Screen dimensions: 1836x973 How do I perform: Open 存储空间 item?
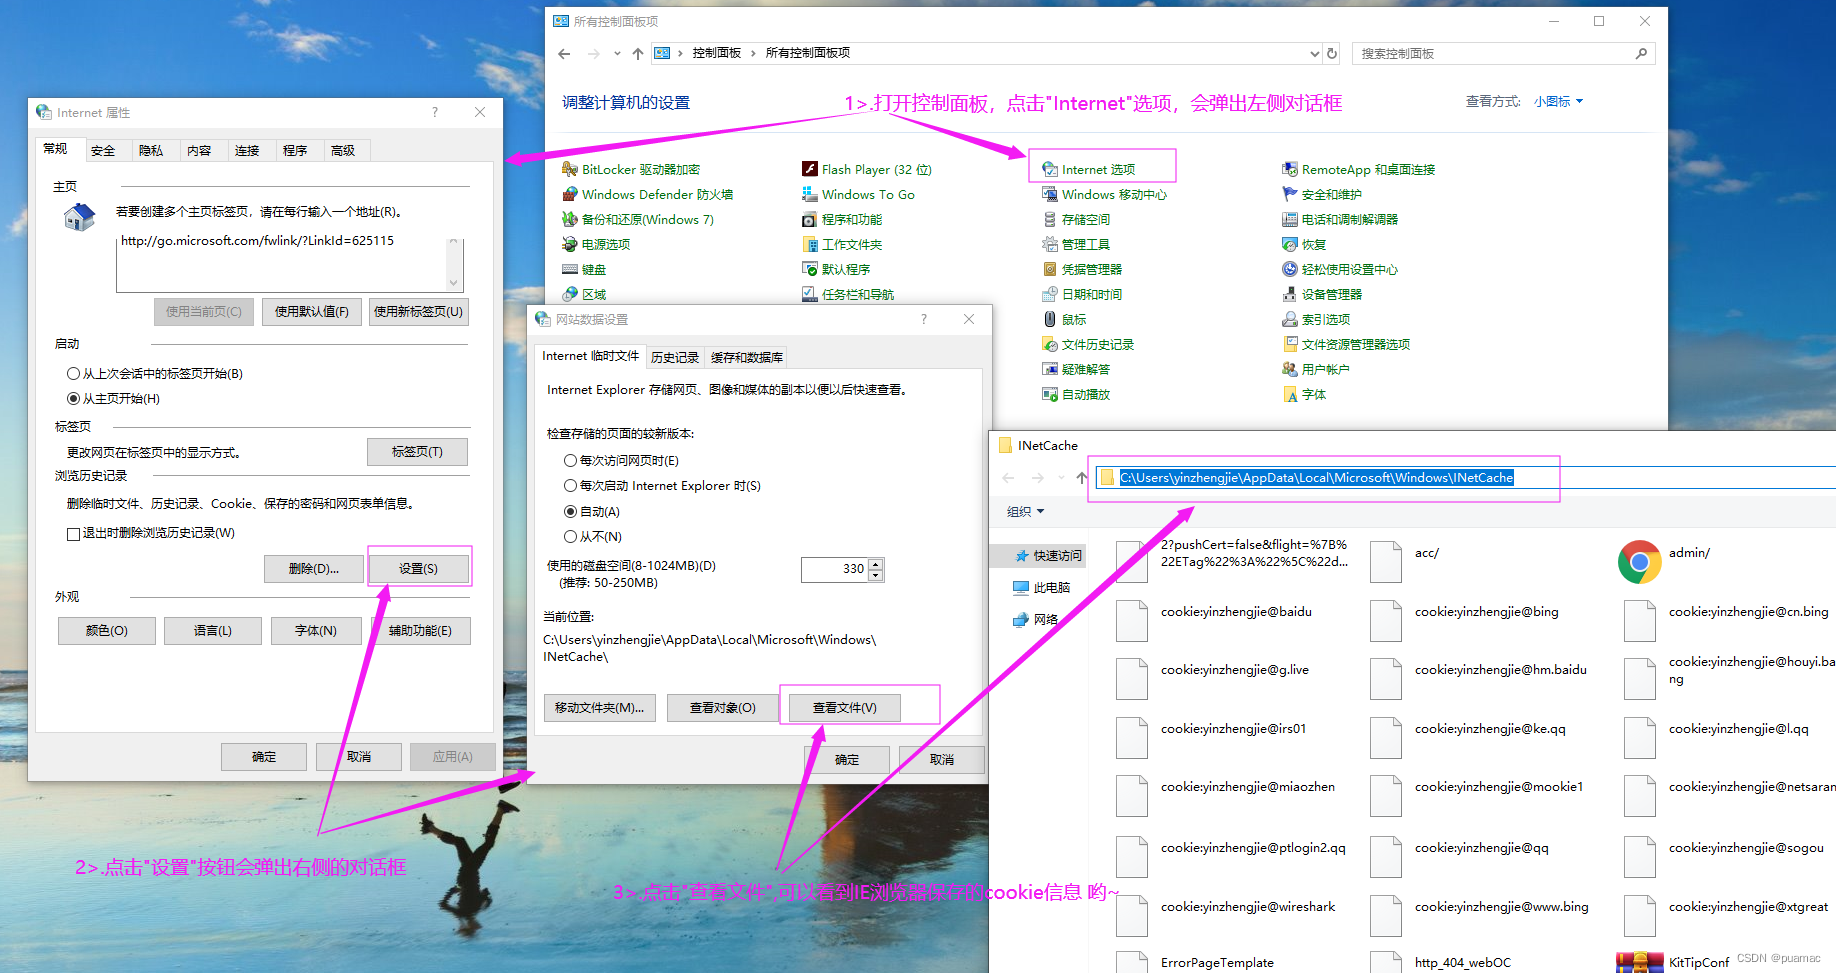click(1076, 220)
